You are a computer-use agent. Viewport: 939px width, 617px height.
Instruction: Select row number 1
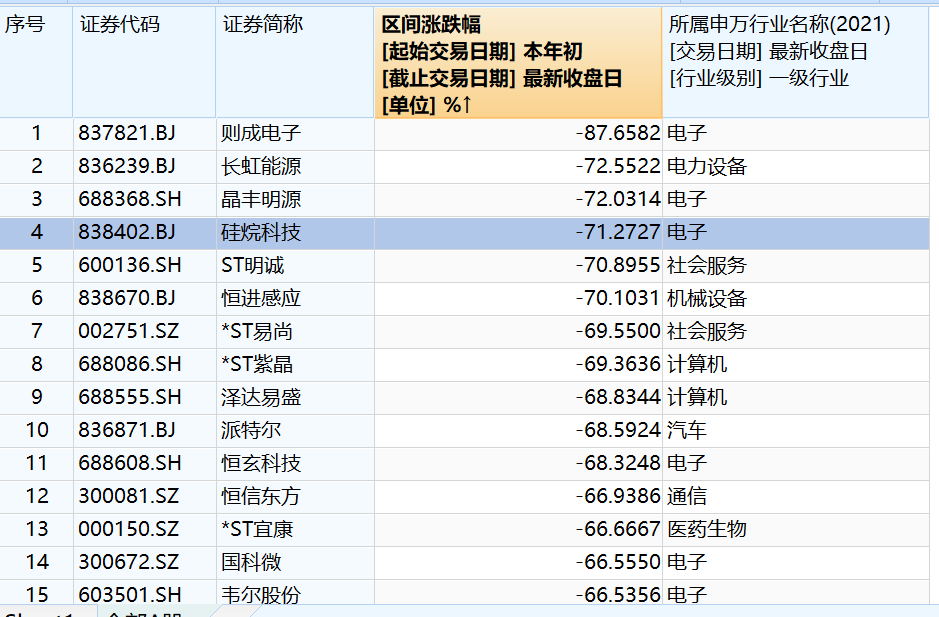point(37,133)
